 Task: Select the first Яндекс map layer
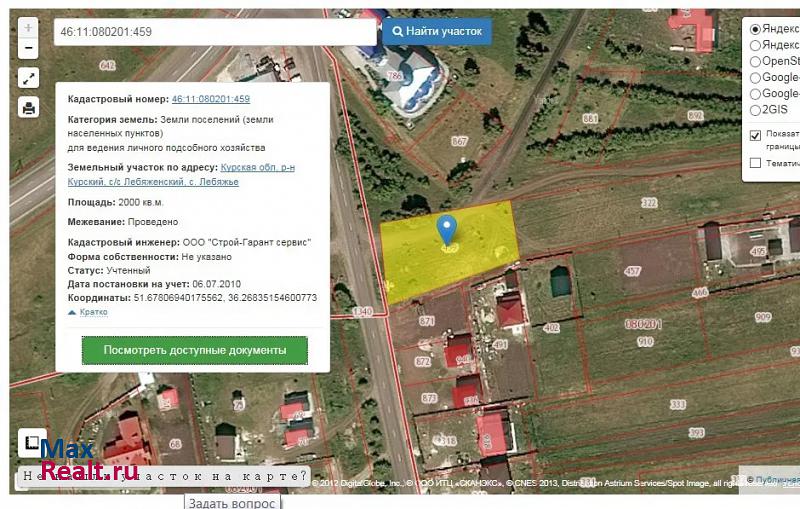click(756, 29)
